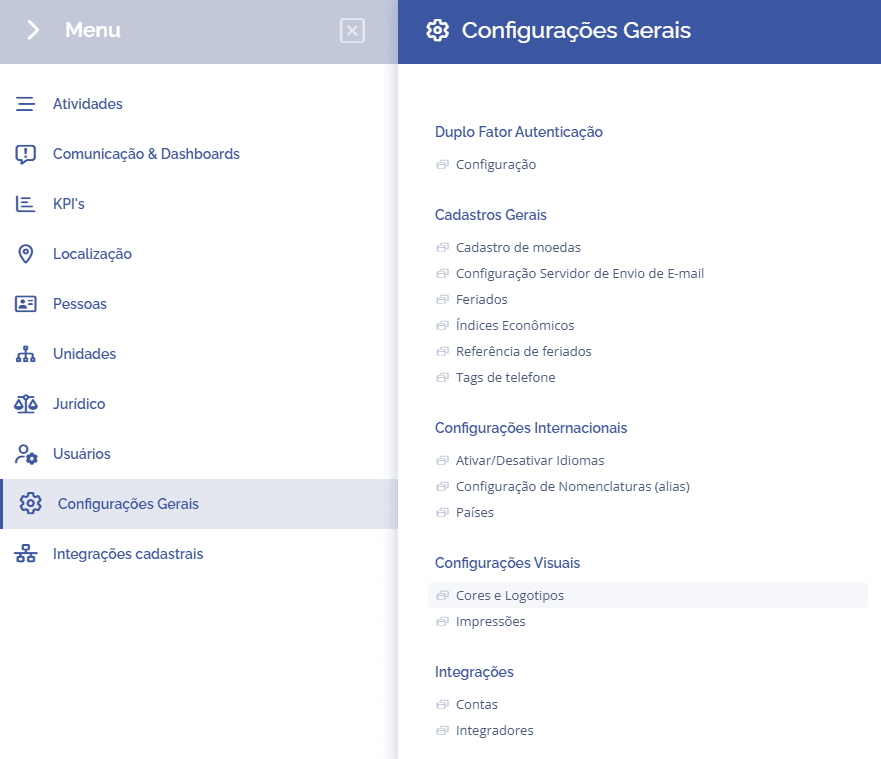881x759 pixels.
Task: Go to the KPI's menu entry
Action: [69, 204]
